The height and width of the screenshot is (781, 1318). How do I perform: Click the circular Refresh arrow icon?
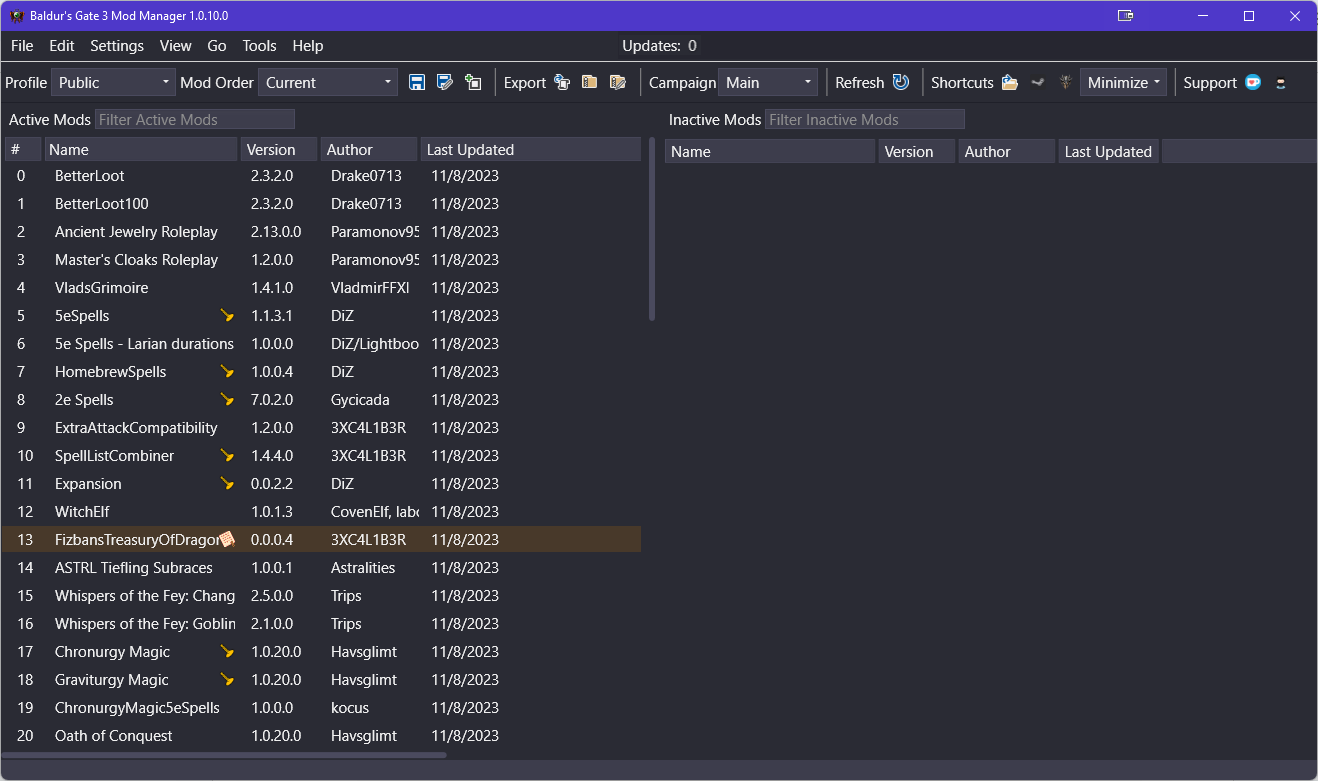click(901, 82)
